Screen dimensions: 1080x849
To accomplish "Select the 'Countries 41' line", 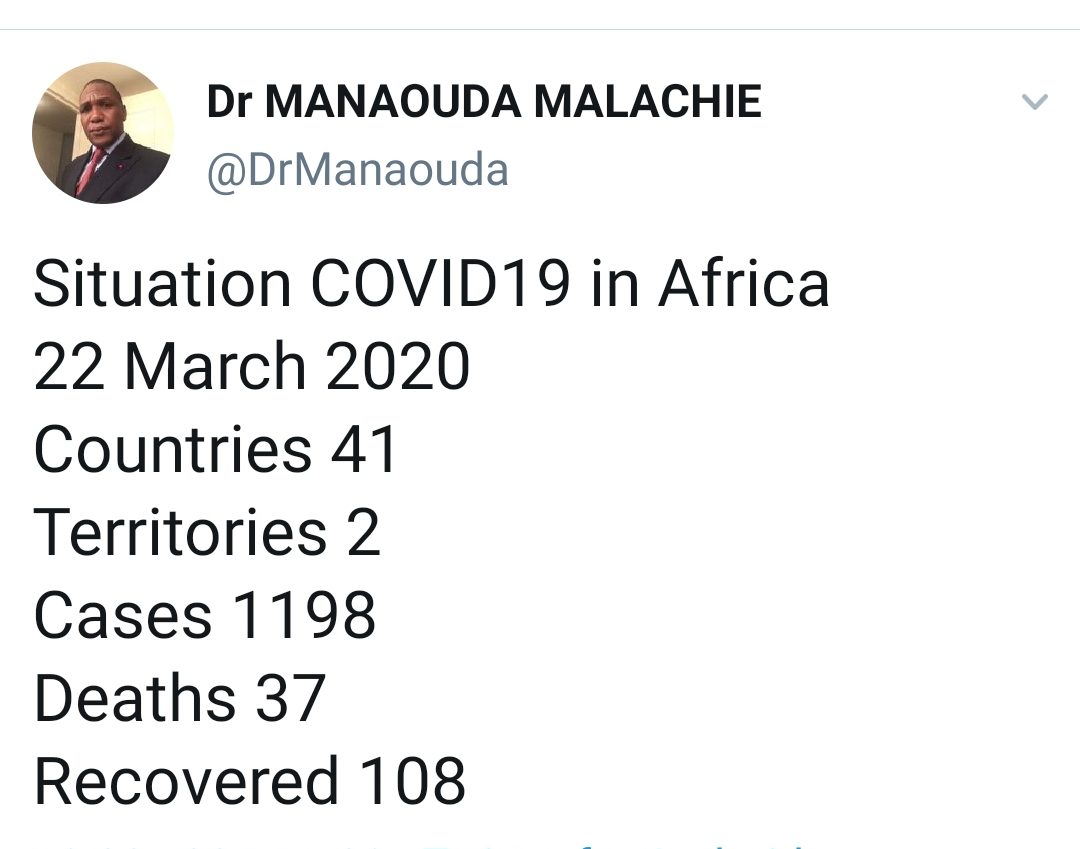I will tap(215, 449).
